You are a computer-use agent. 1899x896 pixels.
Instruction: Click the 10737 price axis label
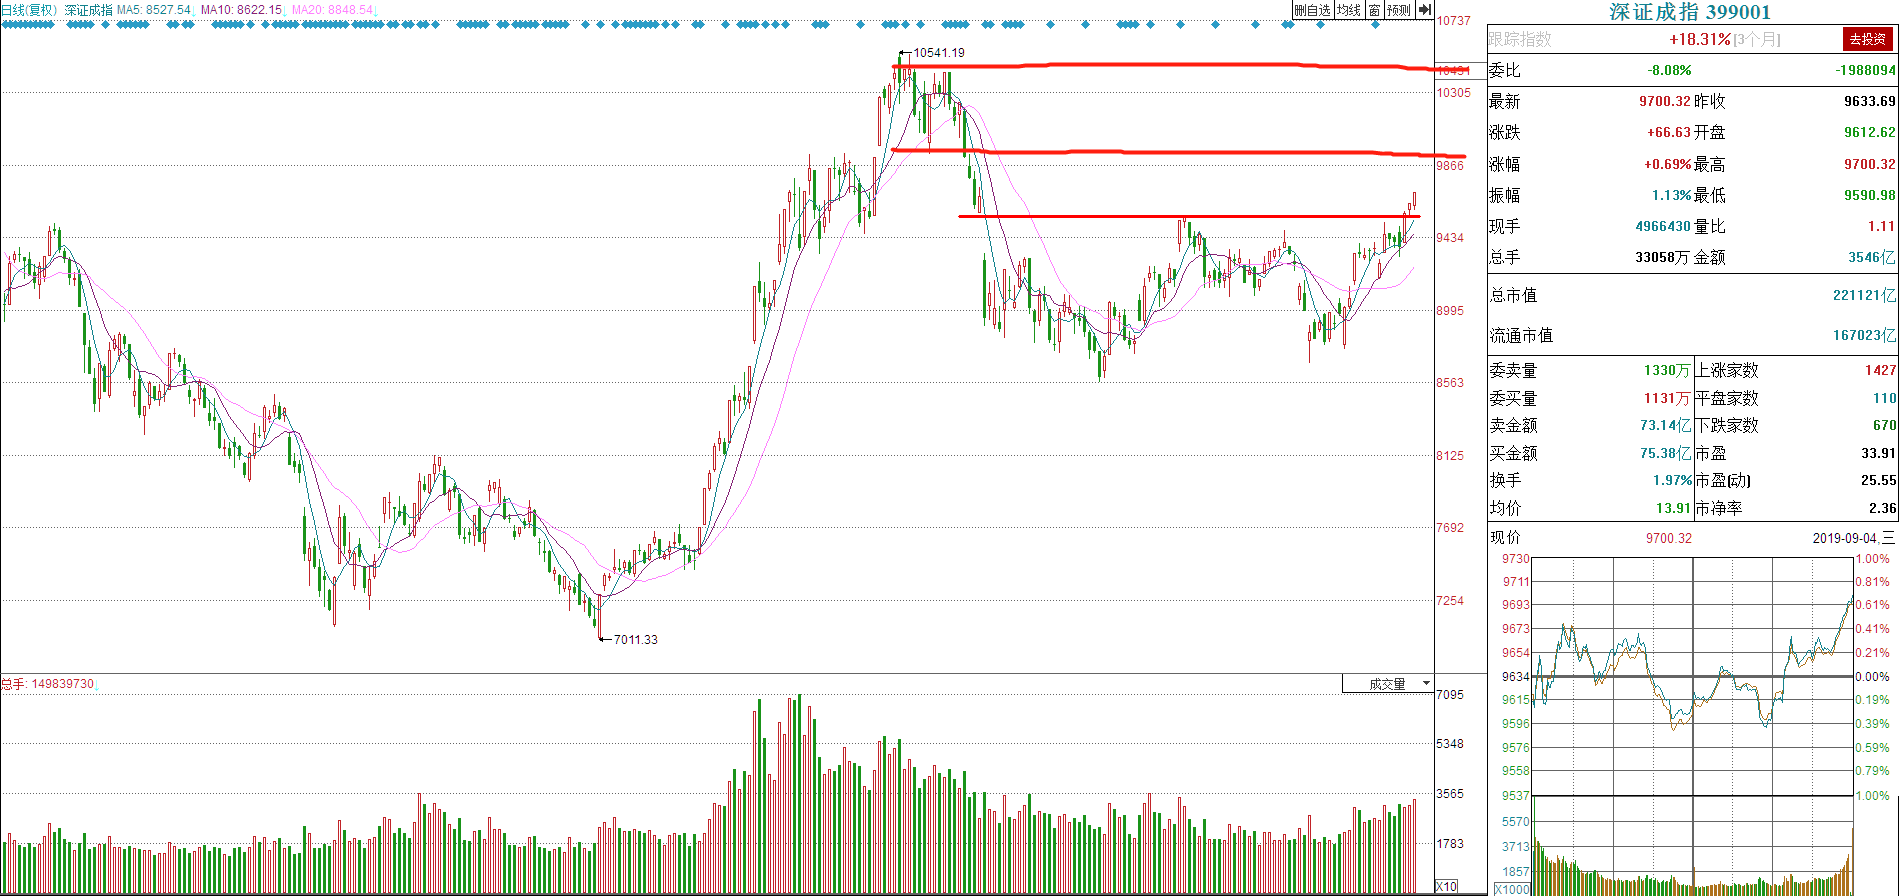click(1453, 20)
